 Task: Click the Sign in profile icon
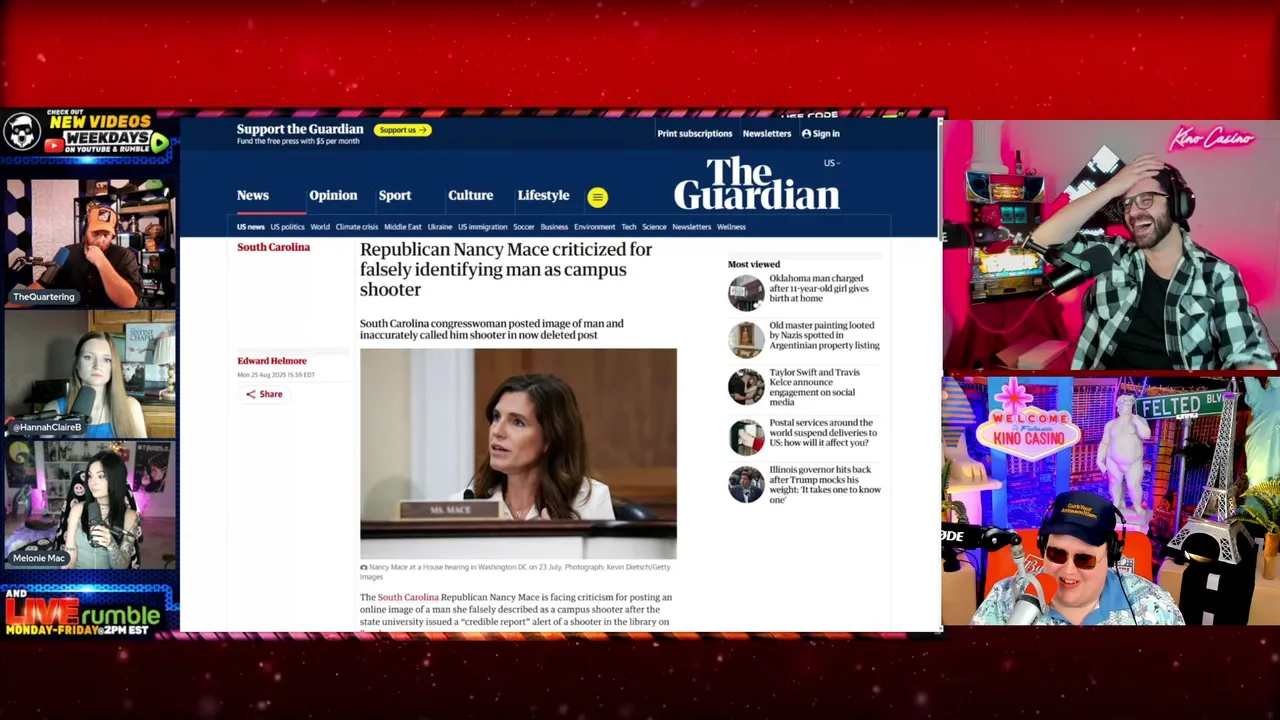click(x=806, y=133)
